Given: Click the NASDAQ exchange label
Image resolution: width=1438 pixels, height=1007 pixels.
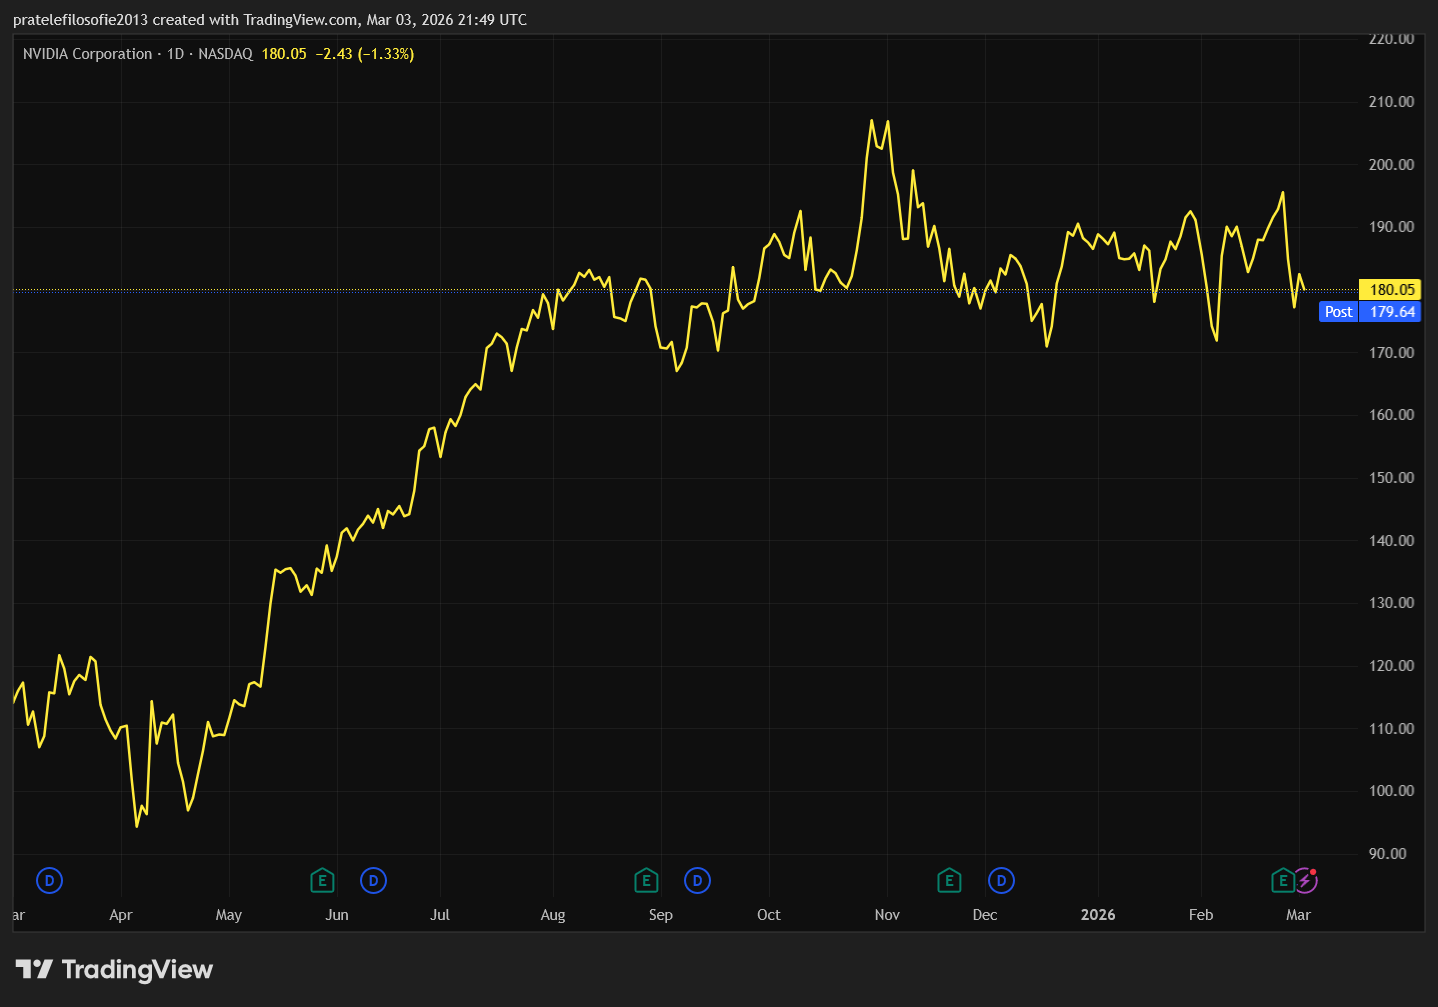Looking at the screenshot, I should [225, 54].
